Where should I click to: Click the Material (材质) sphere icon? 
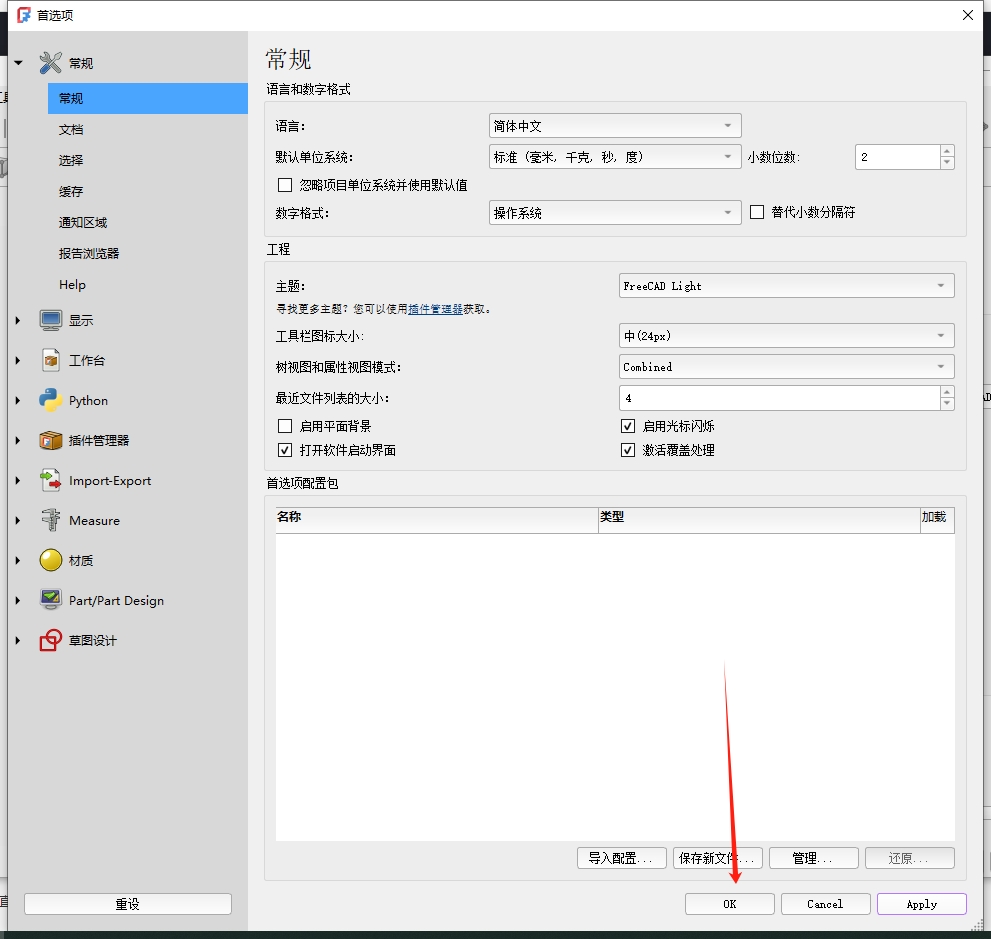click(51, 560)
